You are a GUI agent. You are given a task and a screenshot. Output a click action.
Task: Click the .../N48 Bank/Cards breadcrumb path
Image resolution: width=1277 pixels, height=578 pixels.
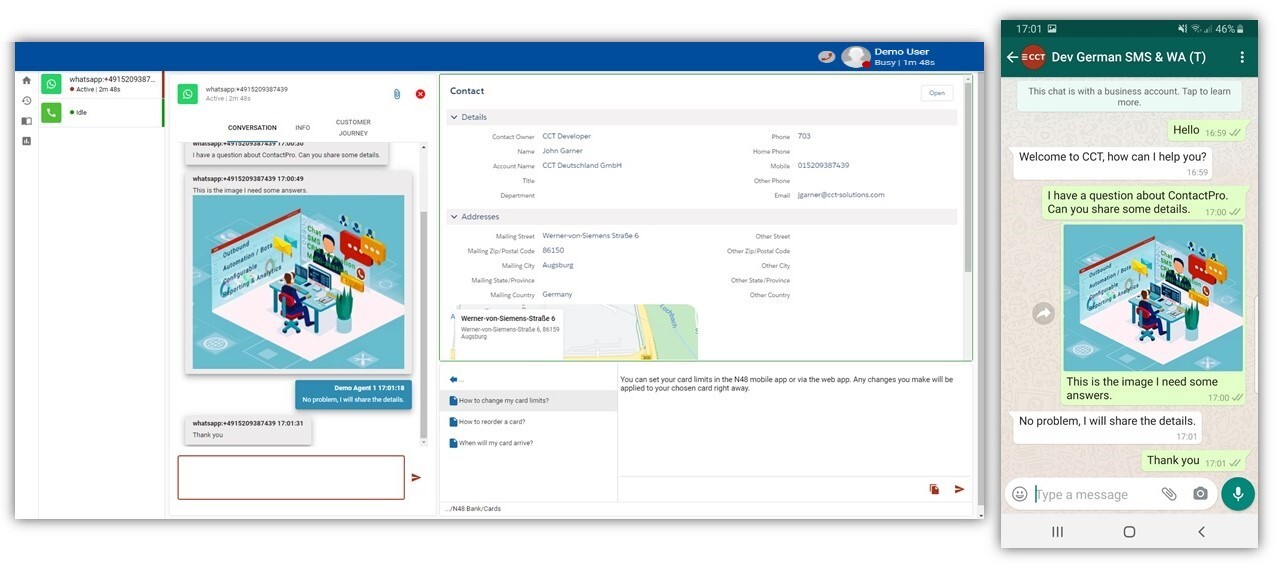tap(473, 509)
